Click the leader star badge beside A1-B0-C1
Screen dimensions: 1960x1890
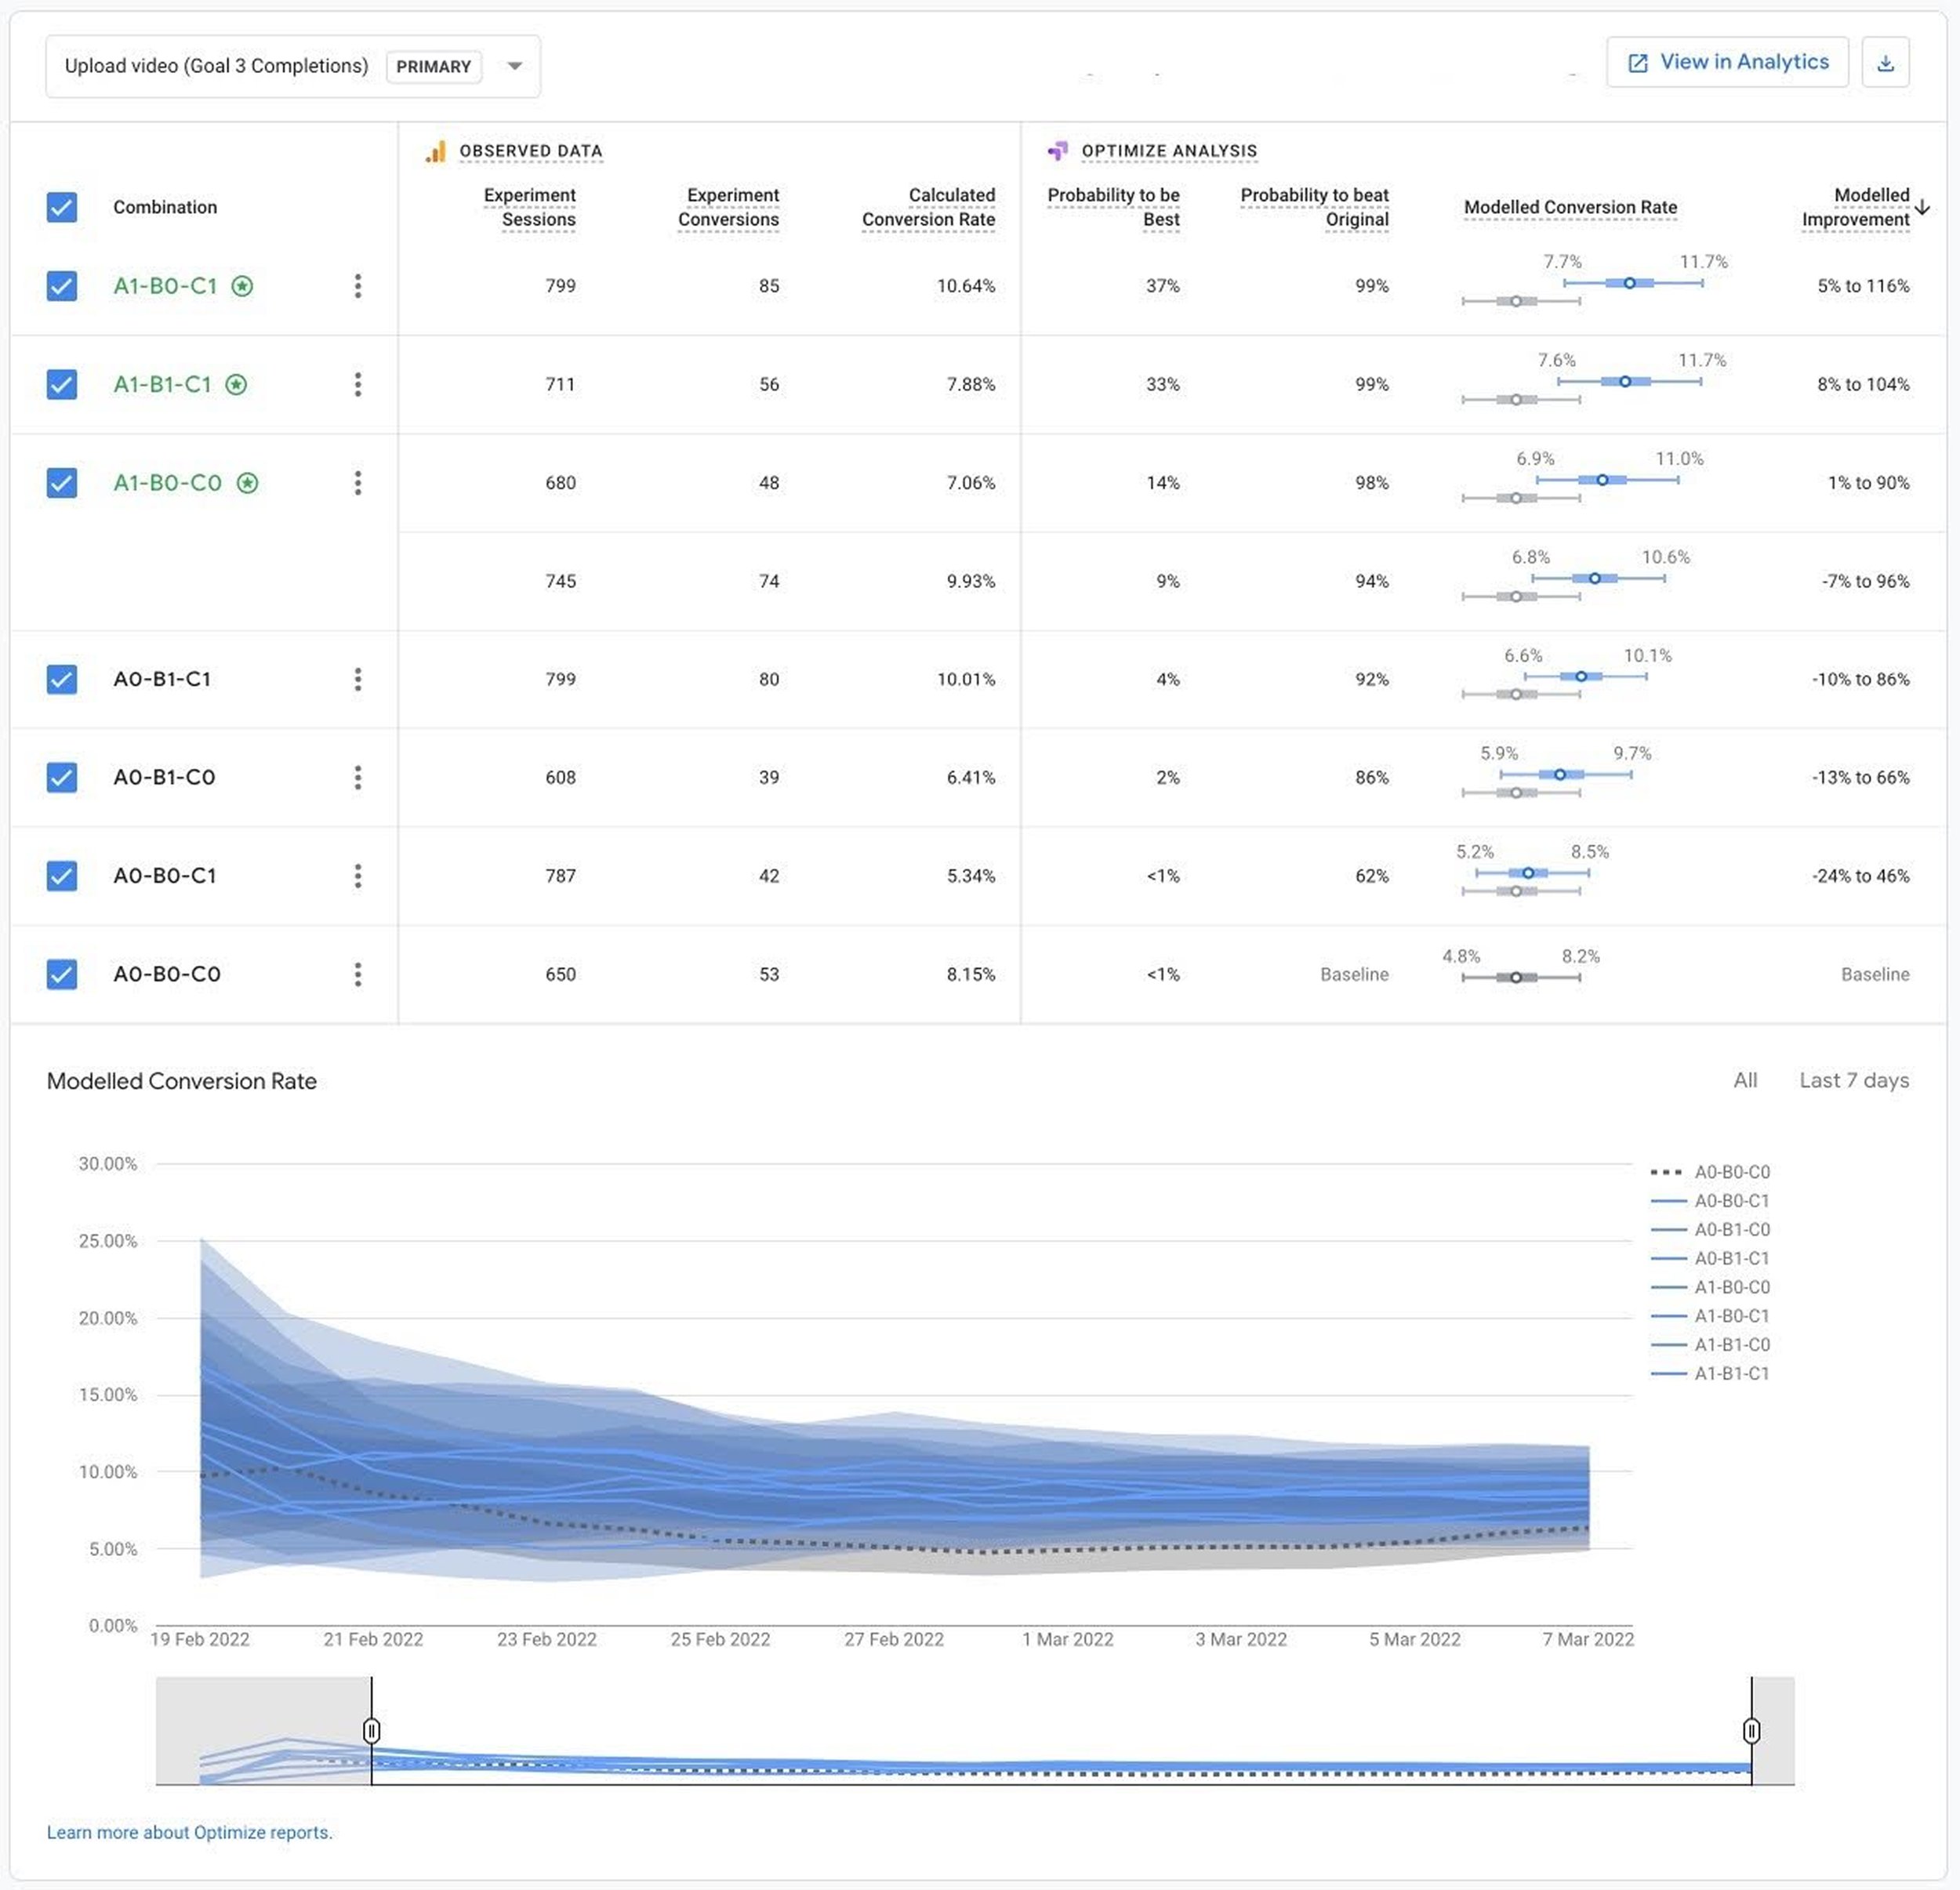(x=243, y=286)
